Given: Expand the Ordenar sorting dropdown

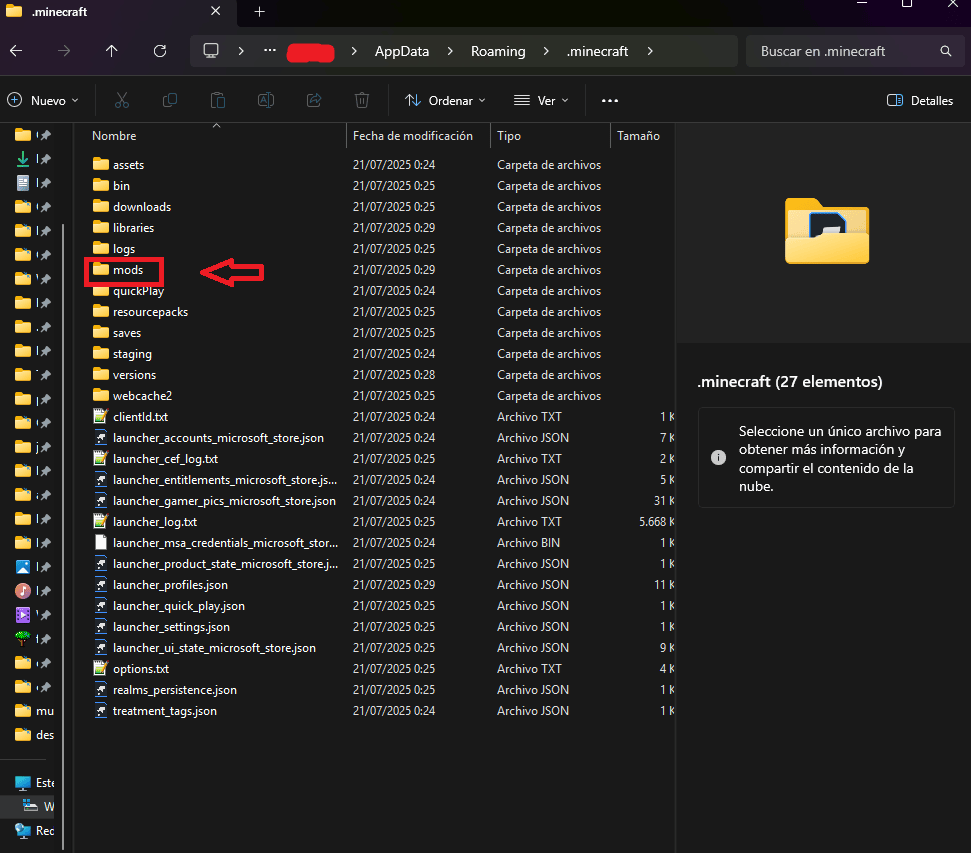Looking at the screenshot, I should click(445, 100).
